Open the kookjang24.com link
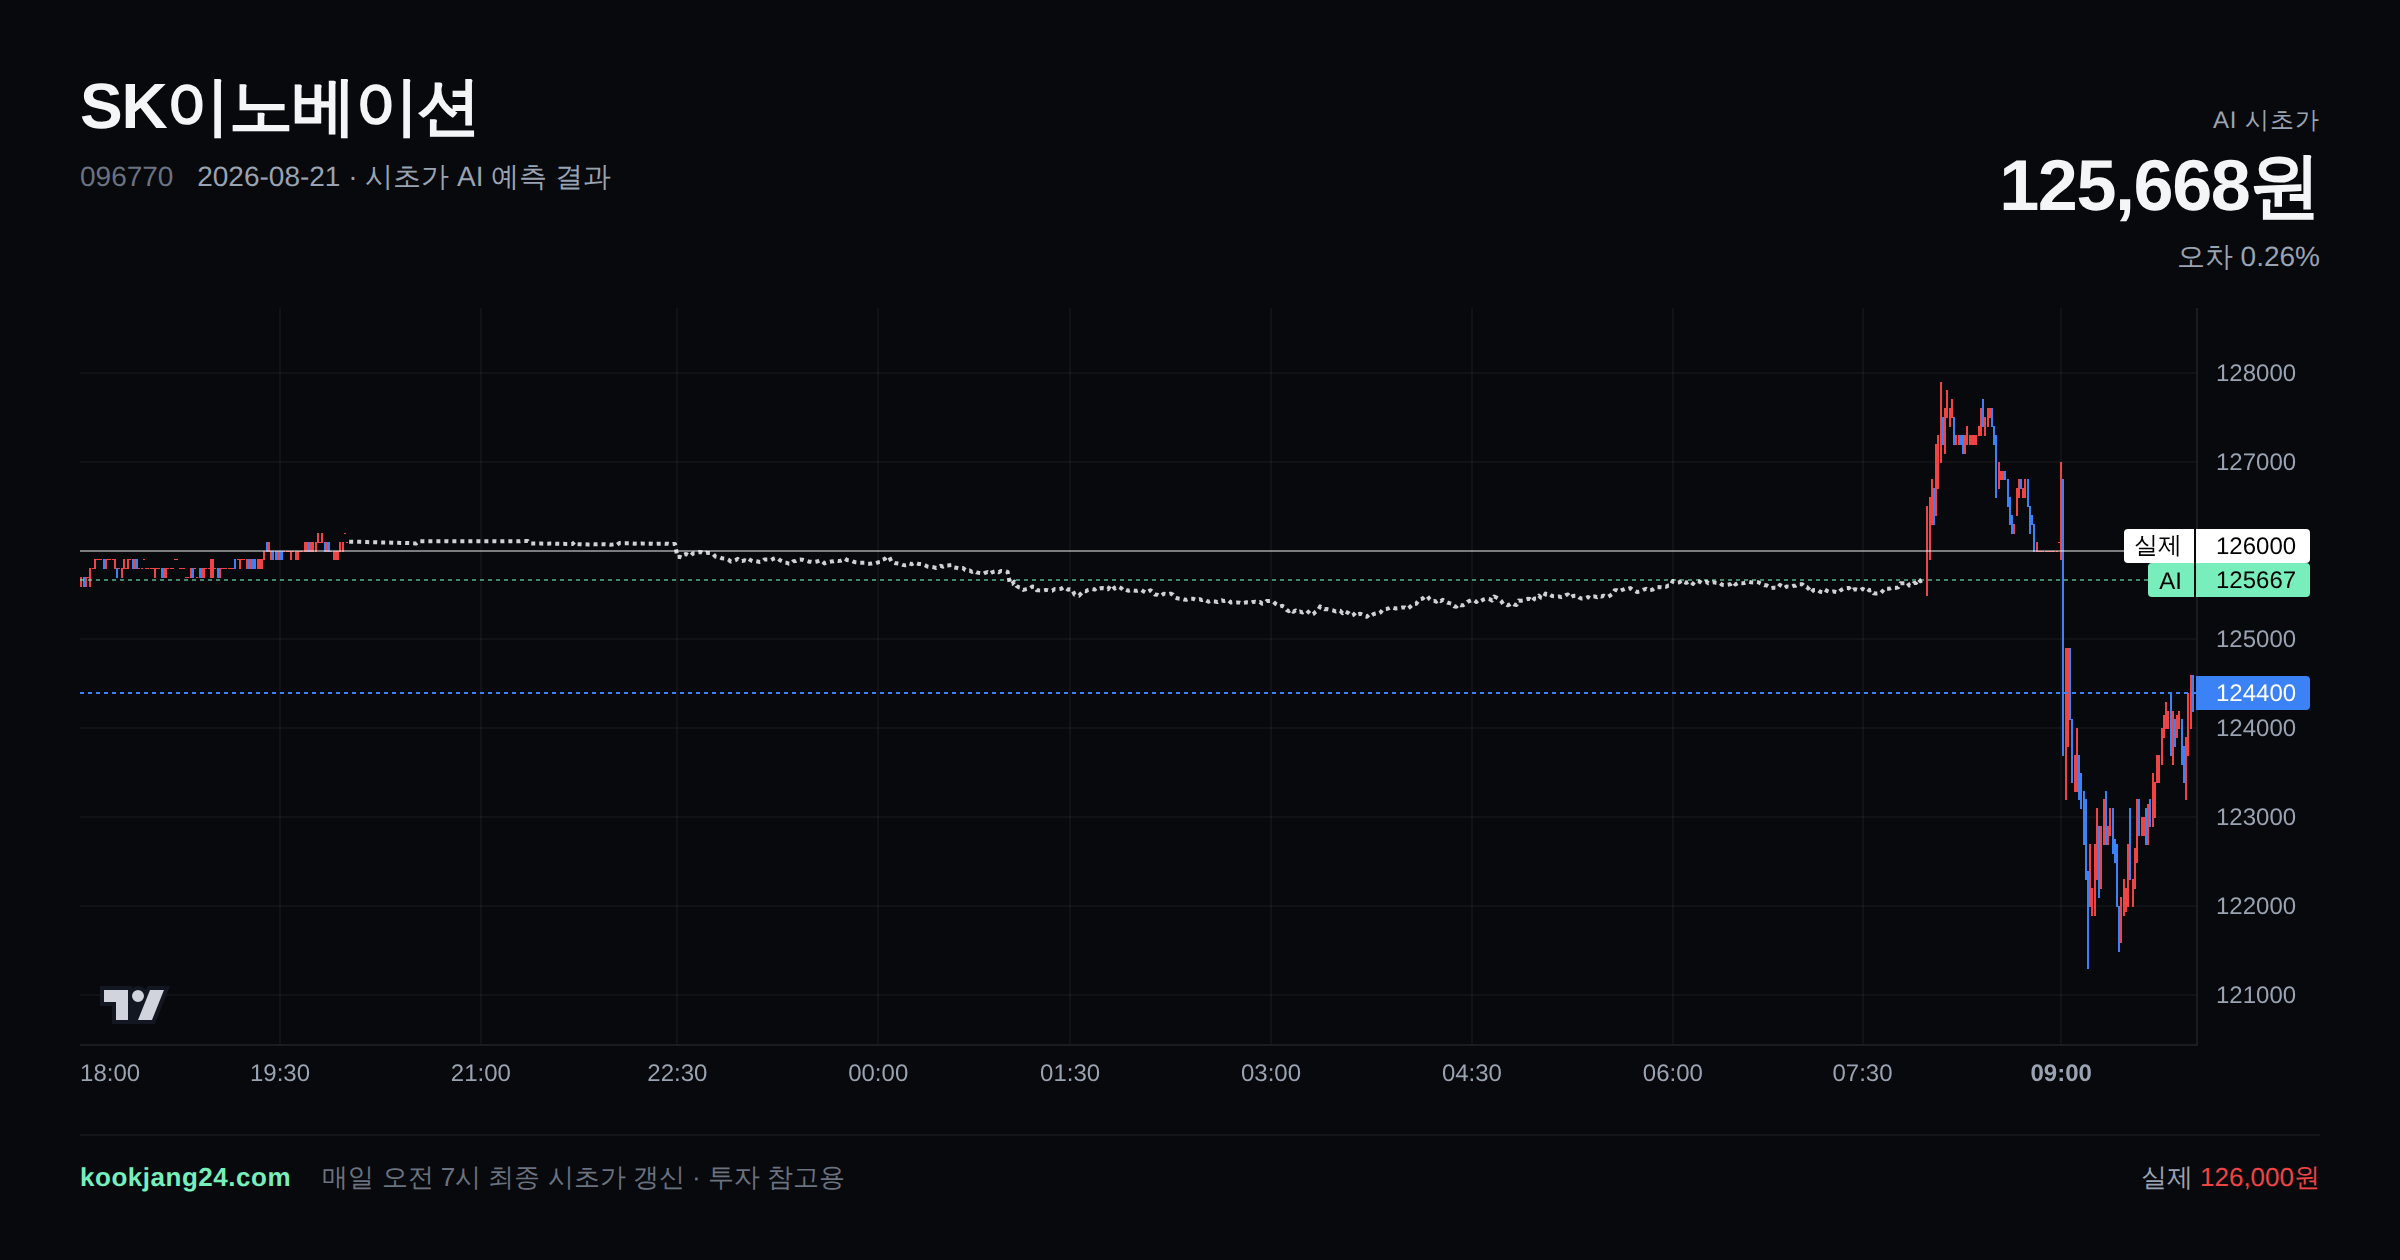Viewport: 2400px width, 1260px height. tap(185, 1177)
